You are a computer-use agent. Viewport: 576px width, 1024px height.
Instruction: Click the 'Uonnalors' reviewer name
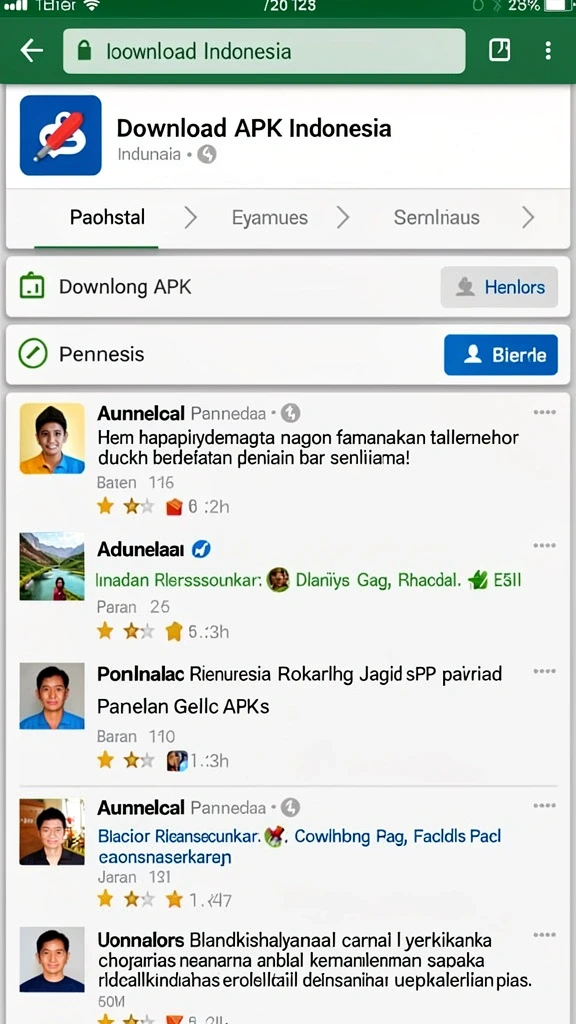coord(141,940)
